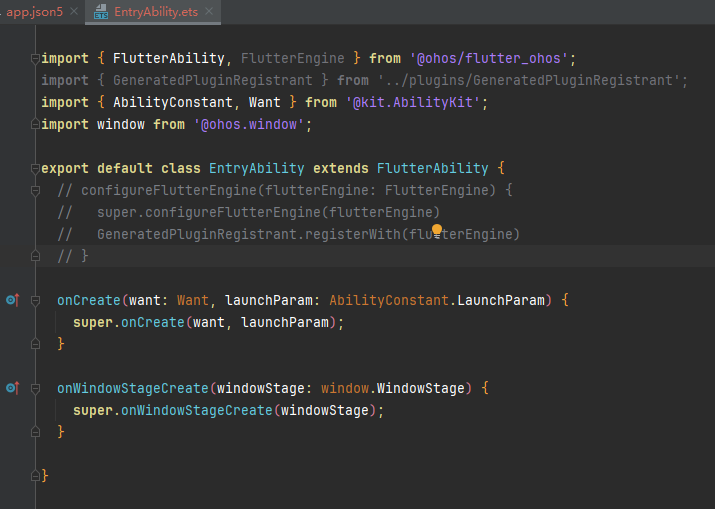Close the EntryAbility.ets tab
This screenshot has width=715, height=509.
(209, 12)
